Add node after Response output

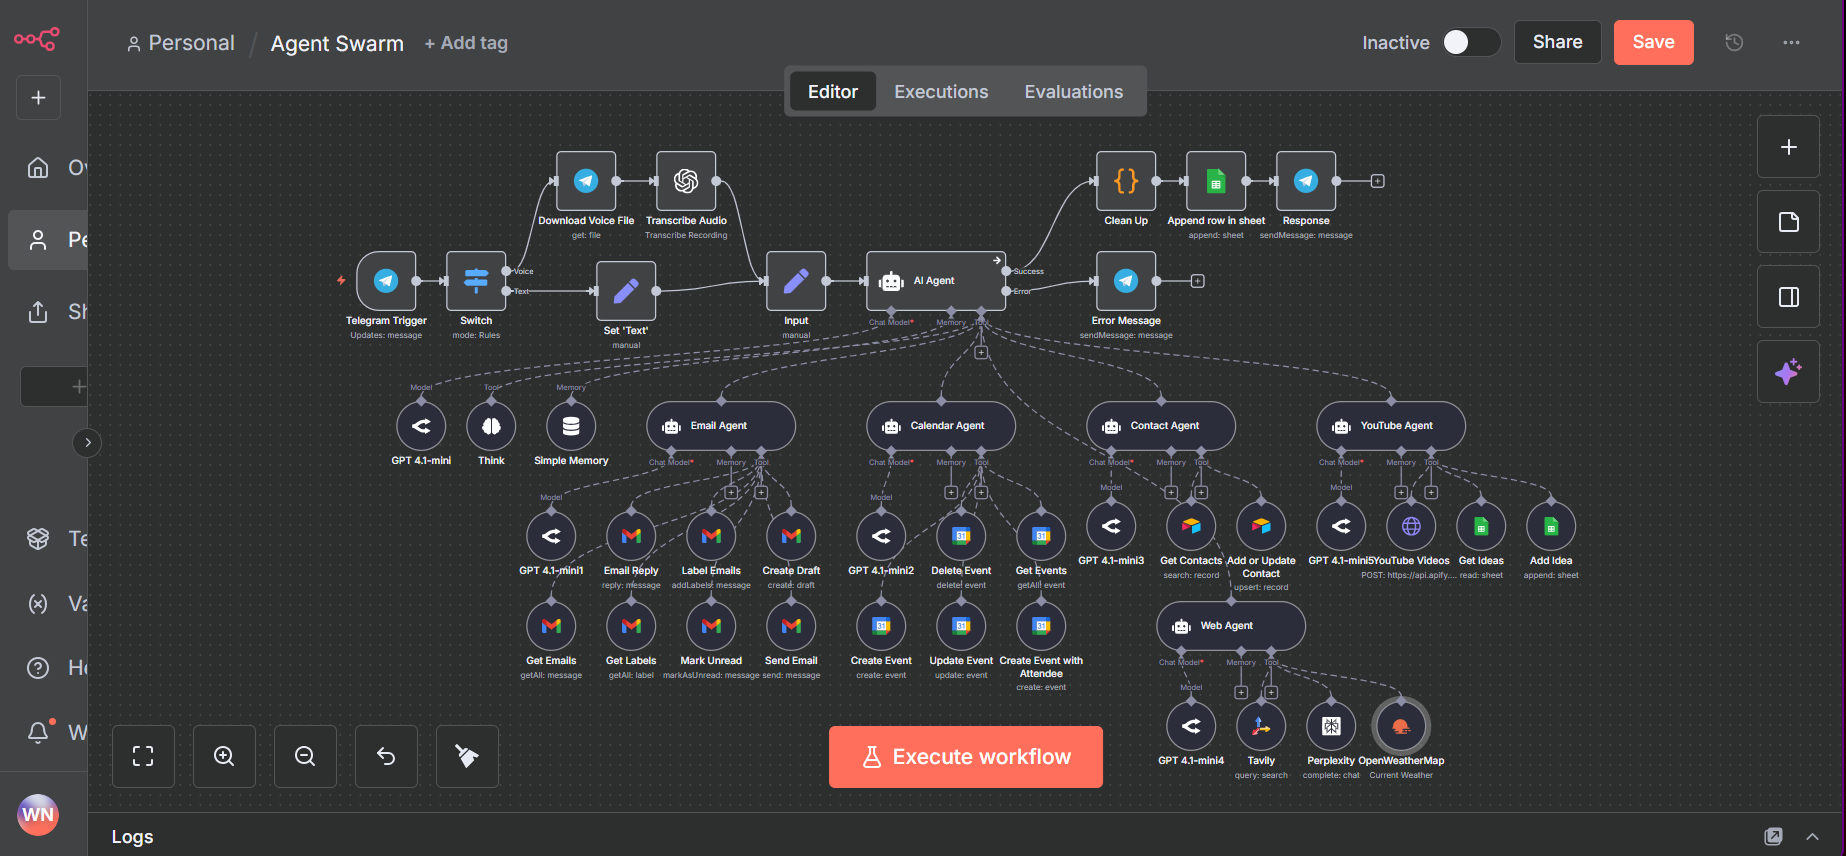pyautogui.click(x=1377, y=181)
